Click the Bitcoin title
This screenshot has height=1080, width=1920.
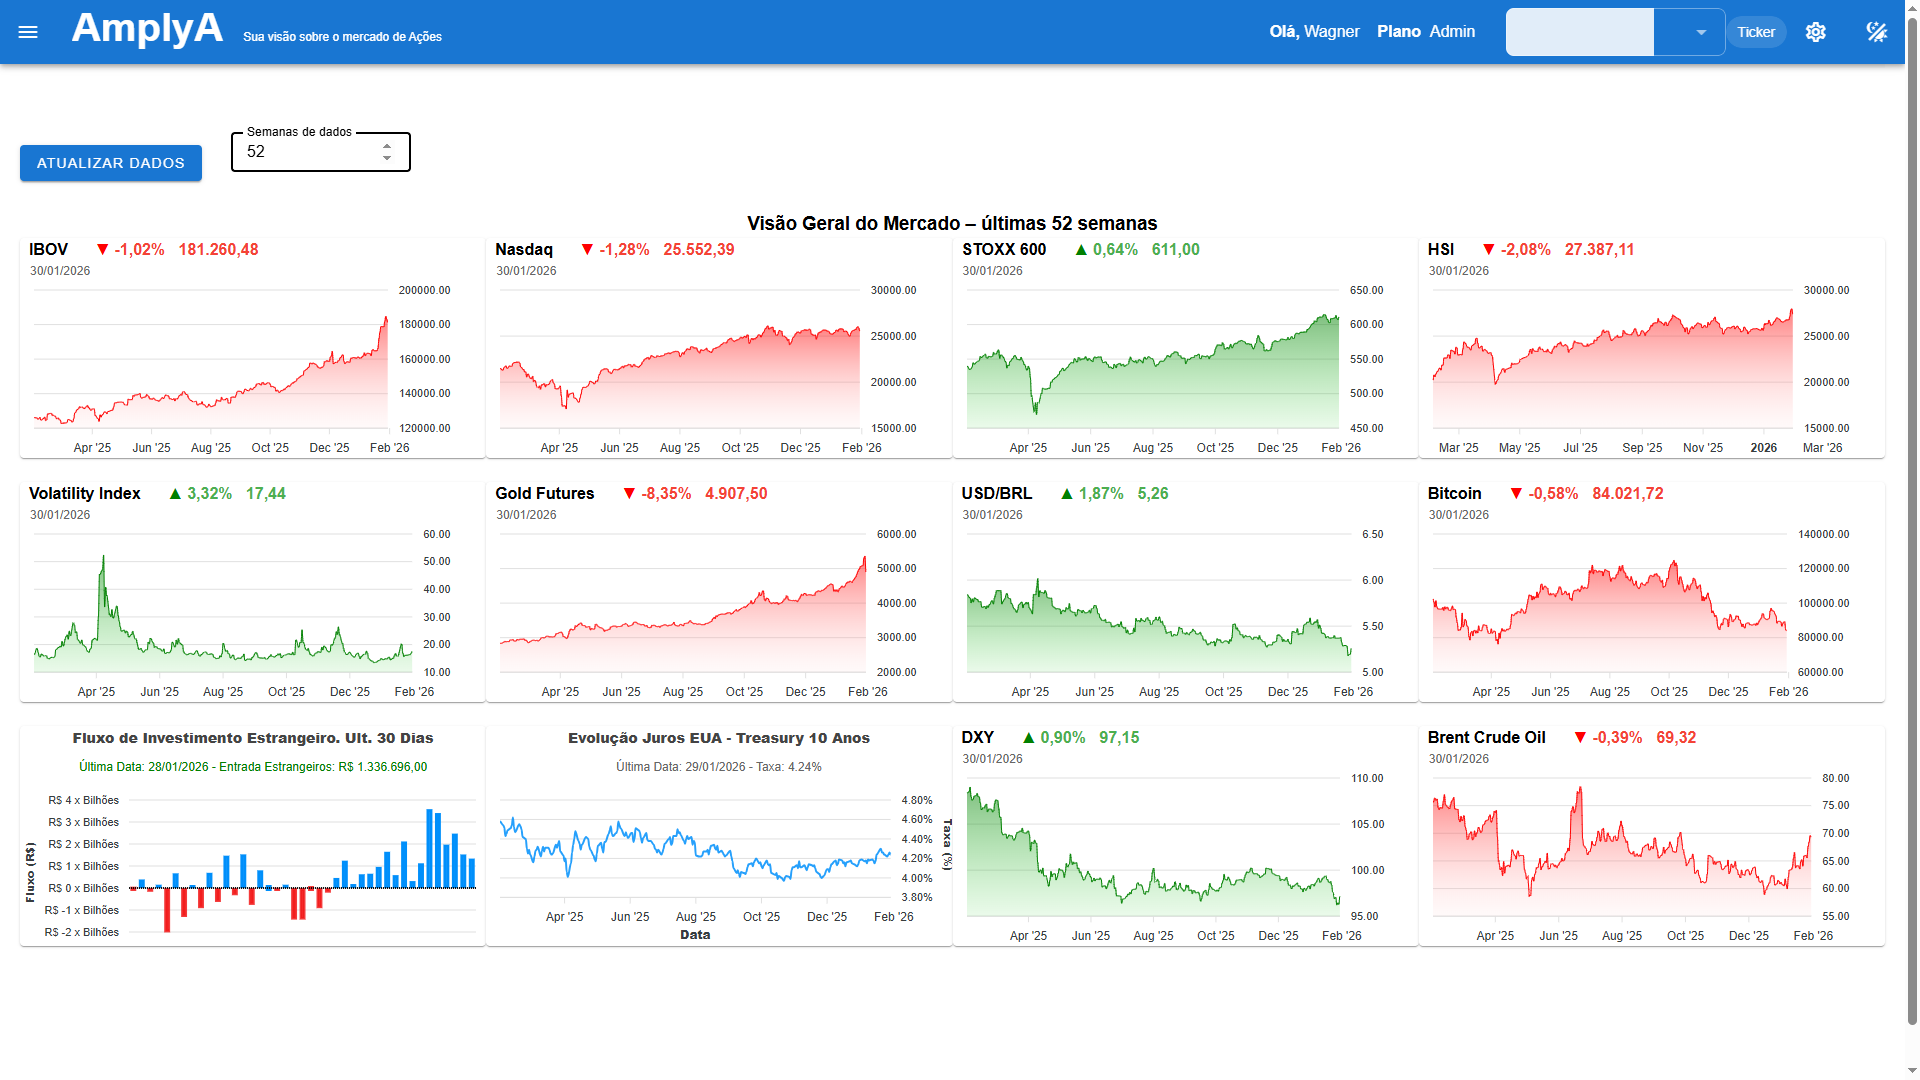(1455, 494)
